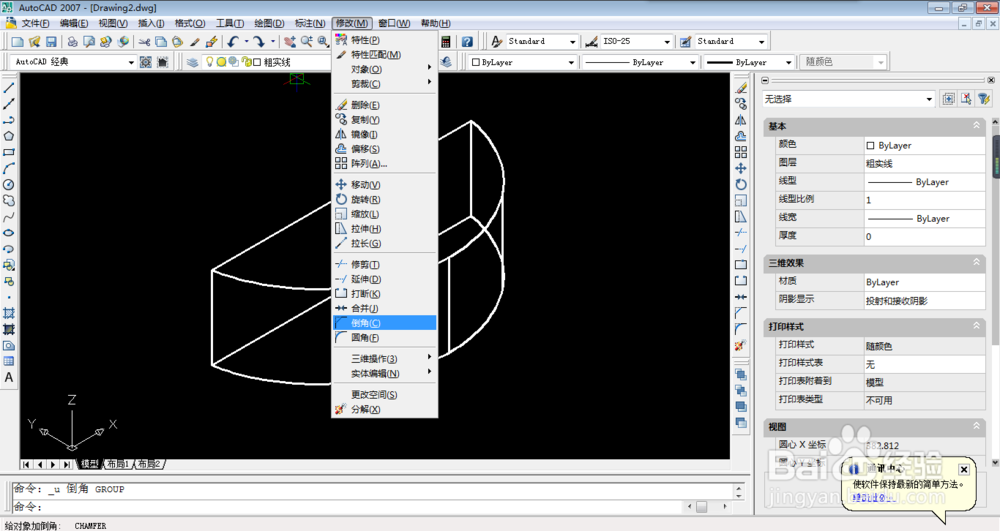Click Array grid icon in right toolbar
The width and height of the screenshot is (1000, 531).
[740, 152]
